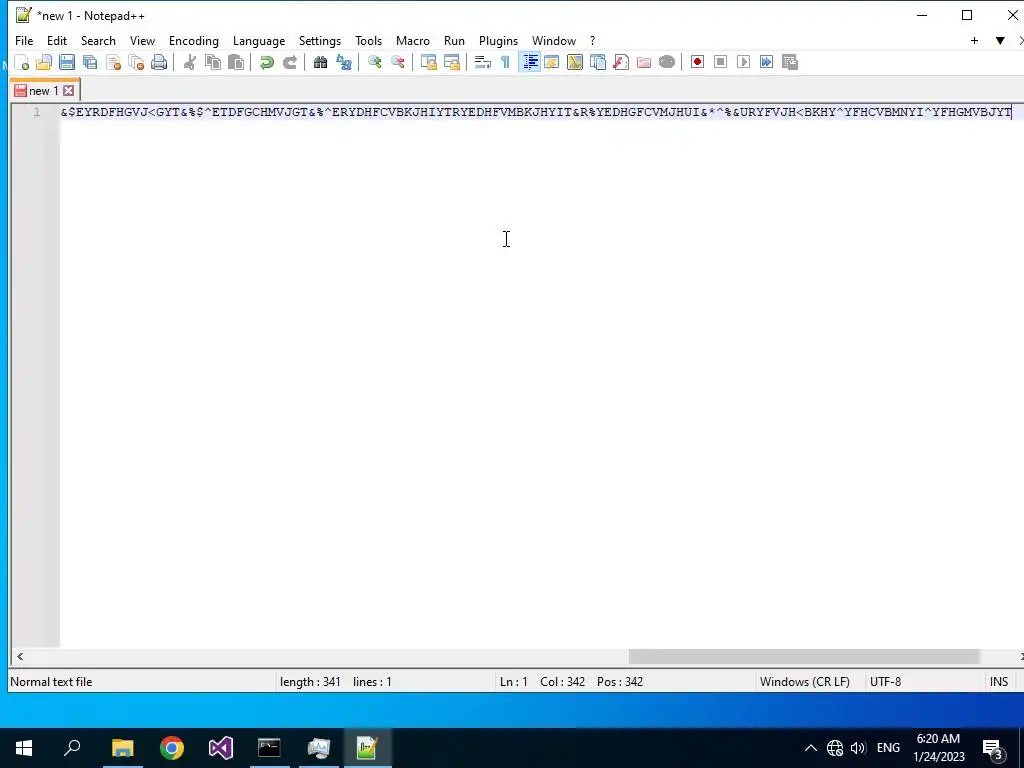Viewport: 1024px width, 768px height.
Task: Open the Define Your Language icon
Action: (x=552, y=62)
